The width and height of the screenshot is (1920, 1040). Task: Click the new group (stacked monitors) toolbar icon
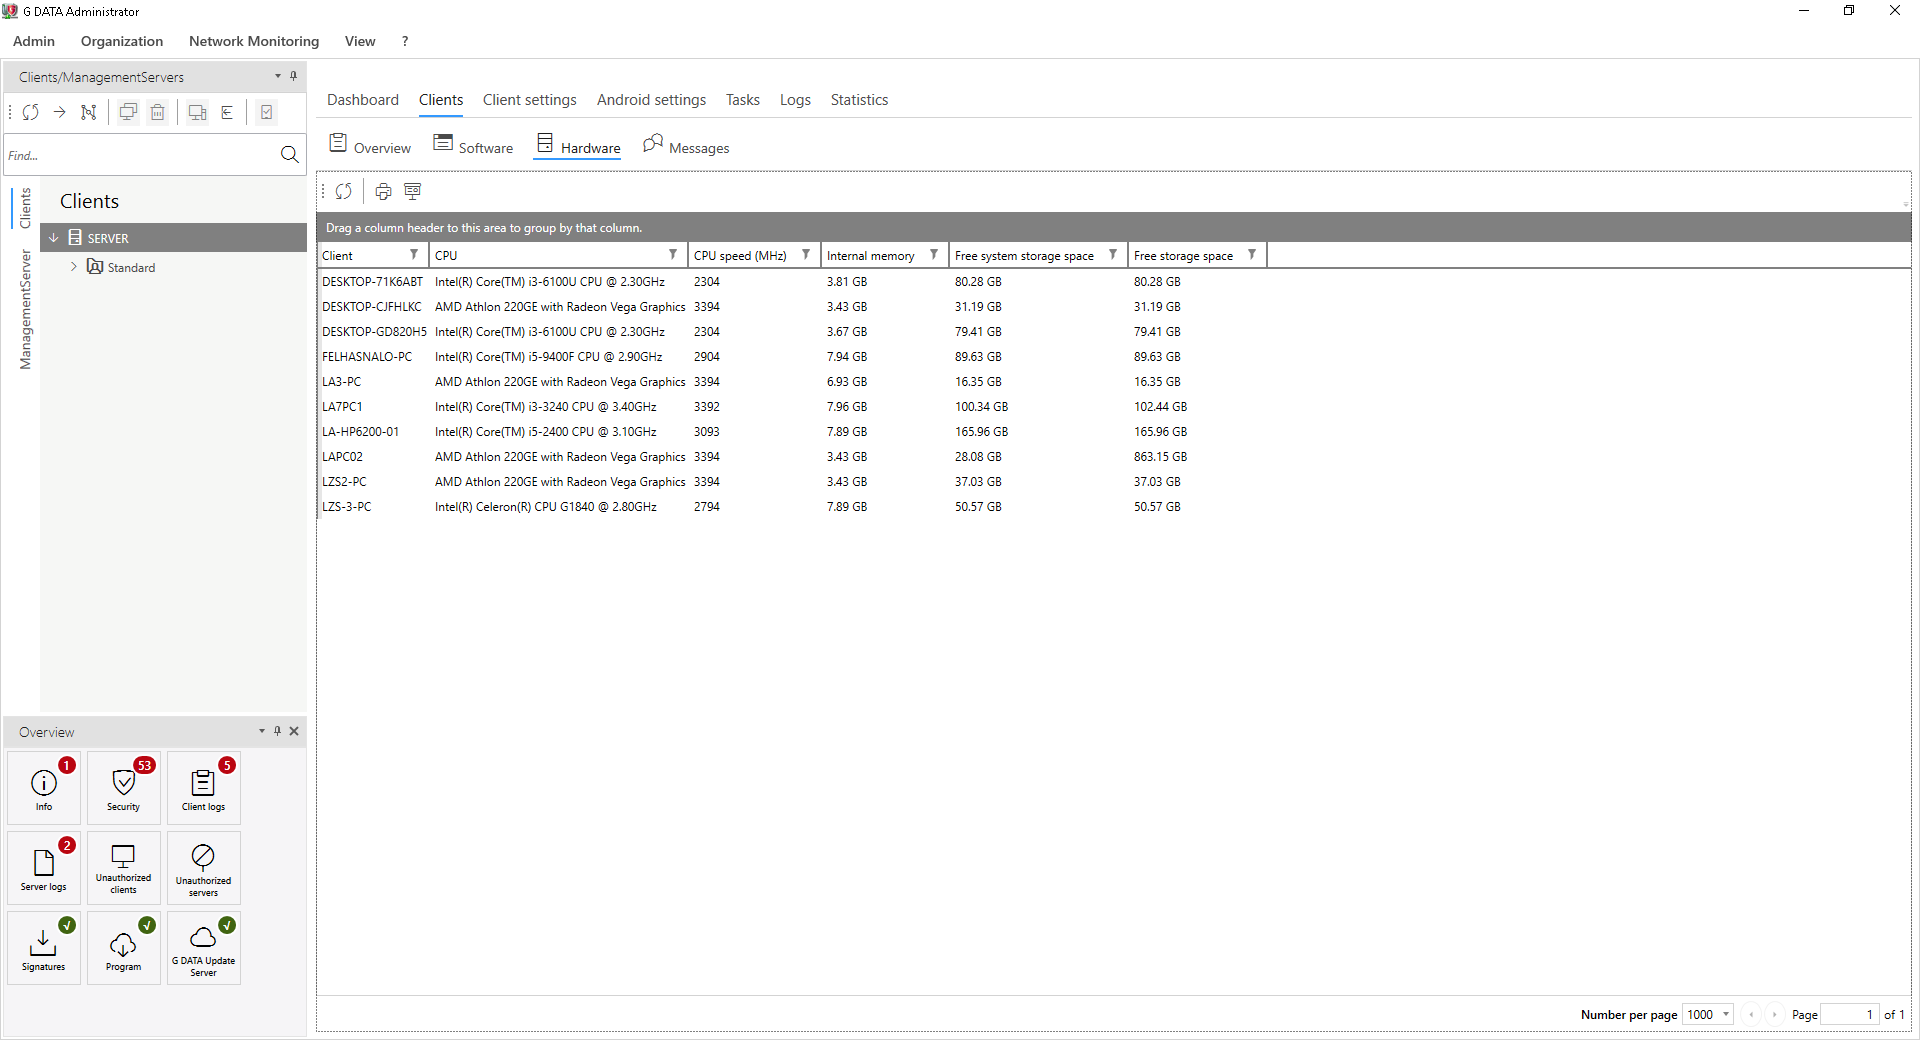point(128,112)
